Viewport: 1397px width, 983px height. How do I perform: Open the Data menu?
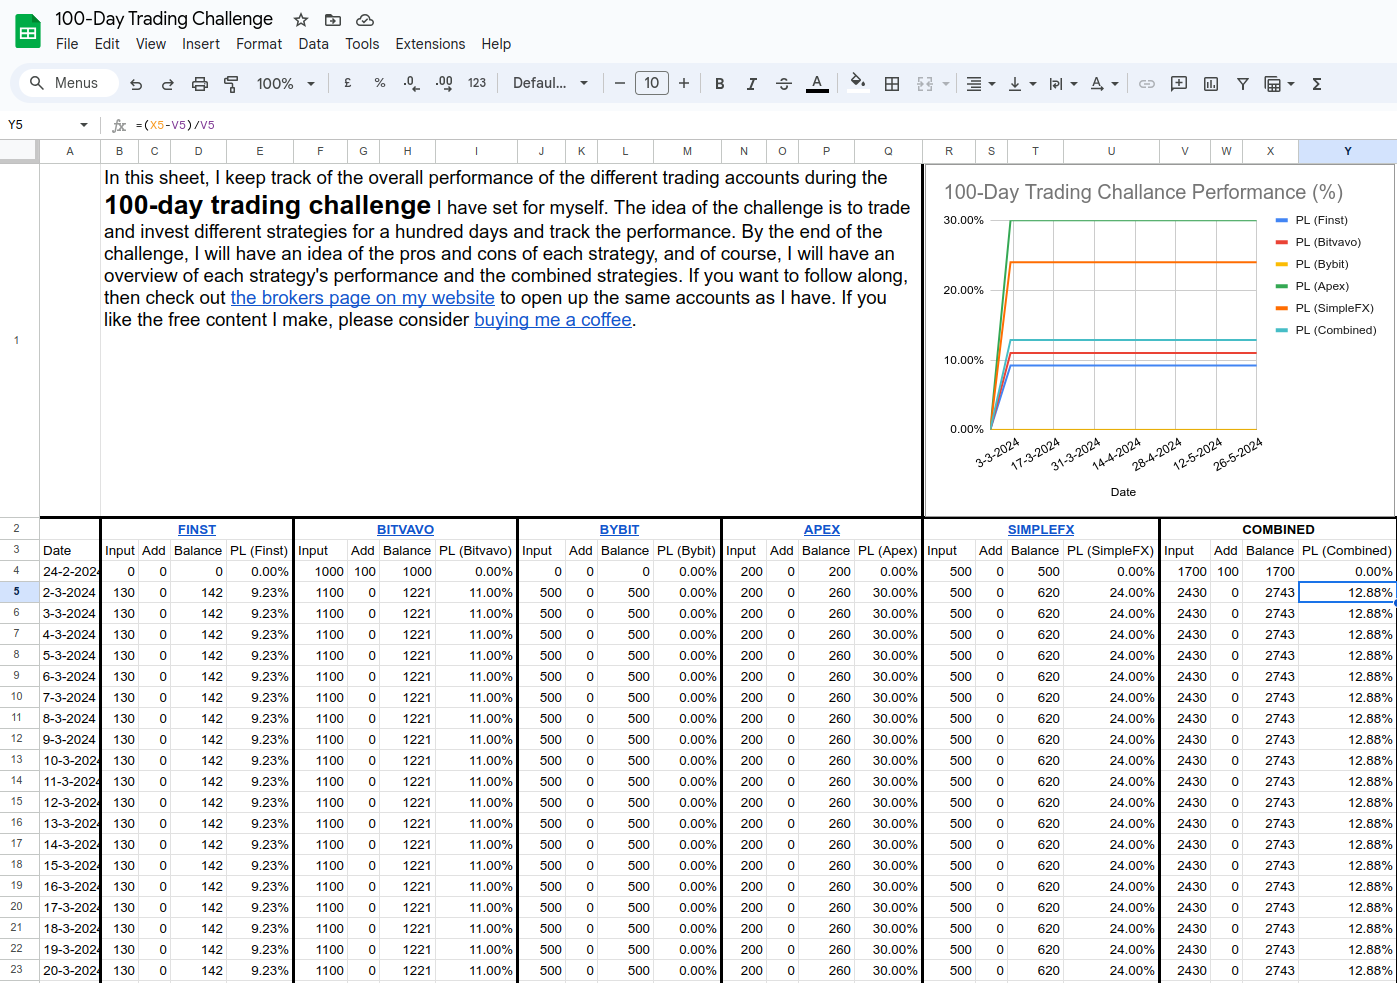coord(313,44)
